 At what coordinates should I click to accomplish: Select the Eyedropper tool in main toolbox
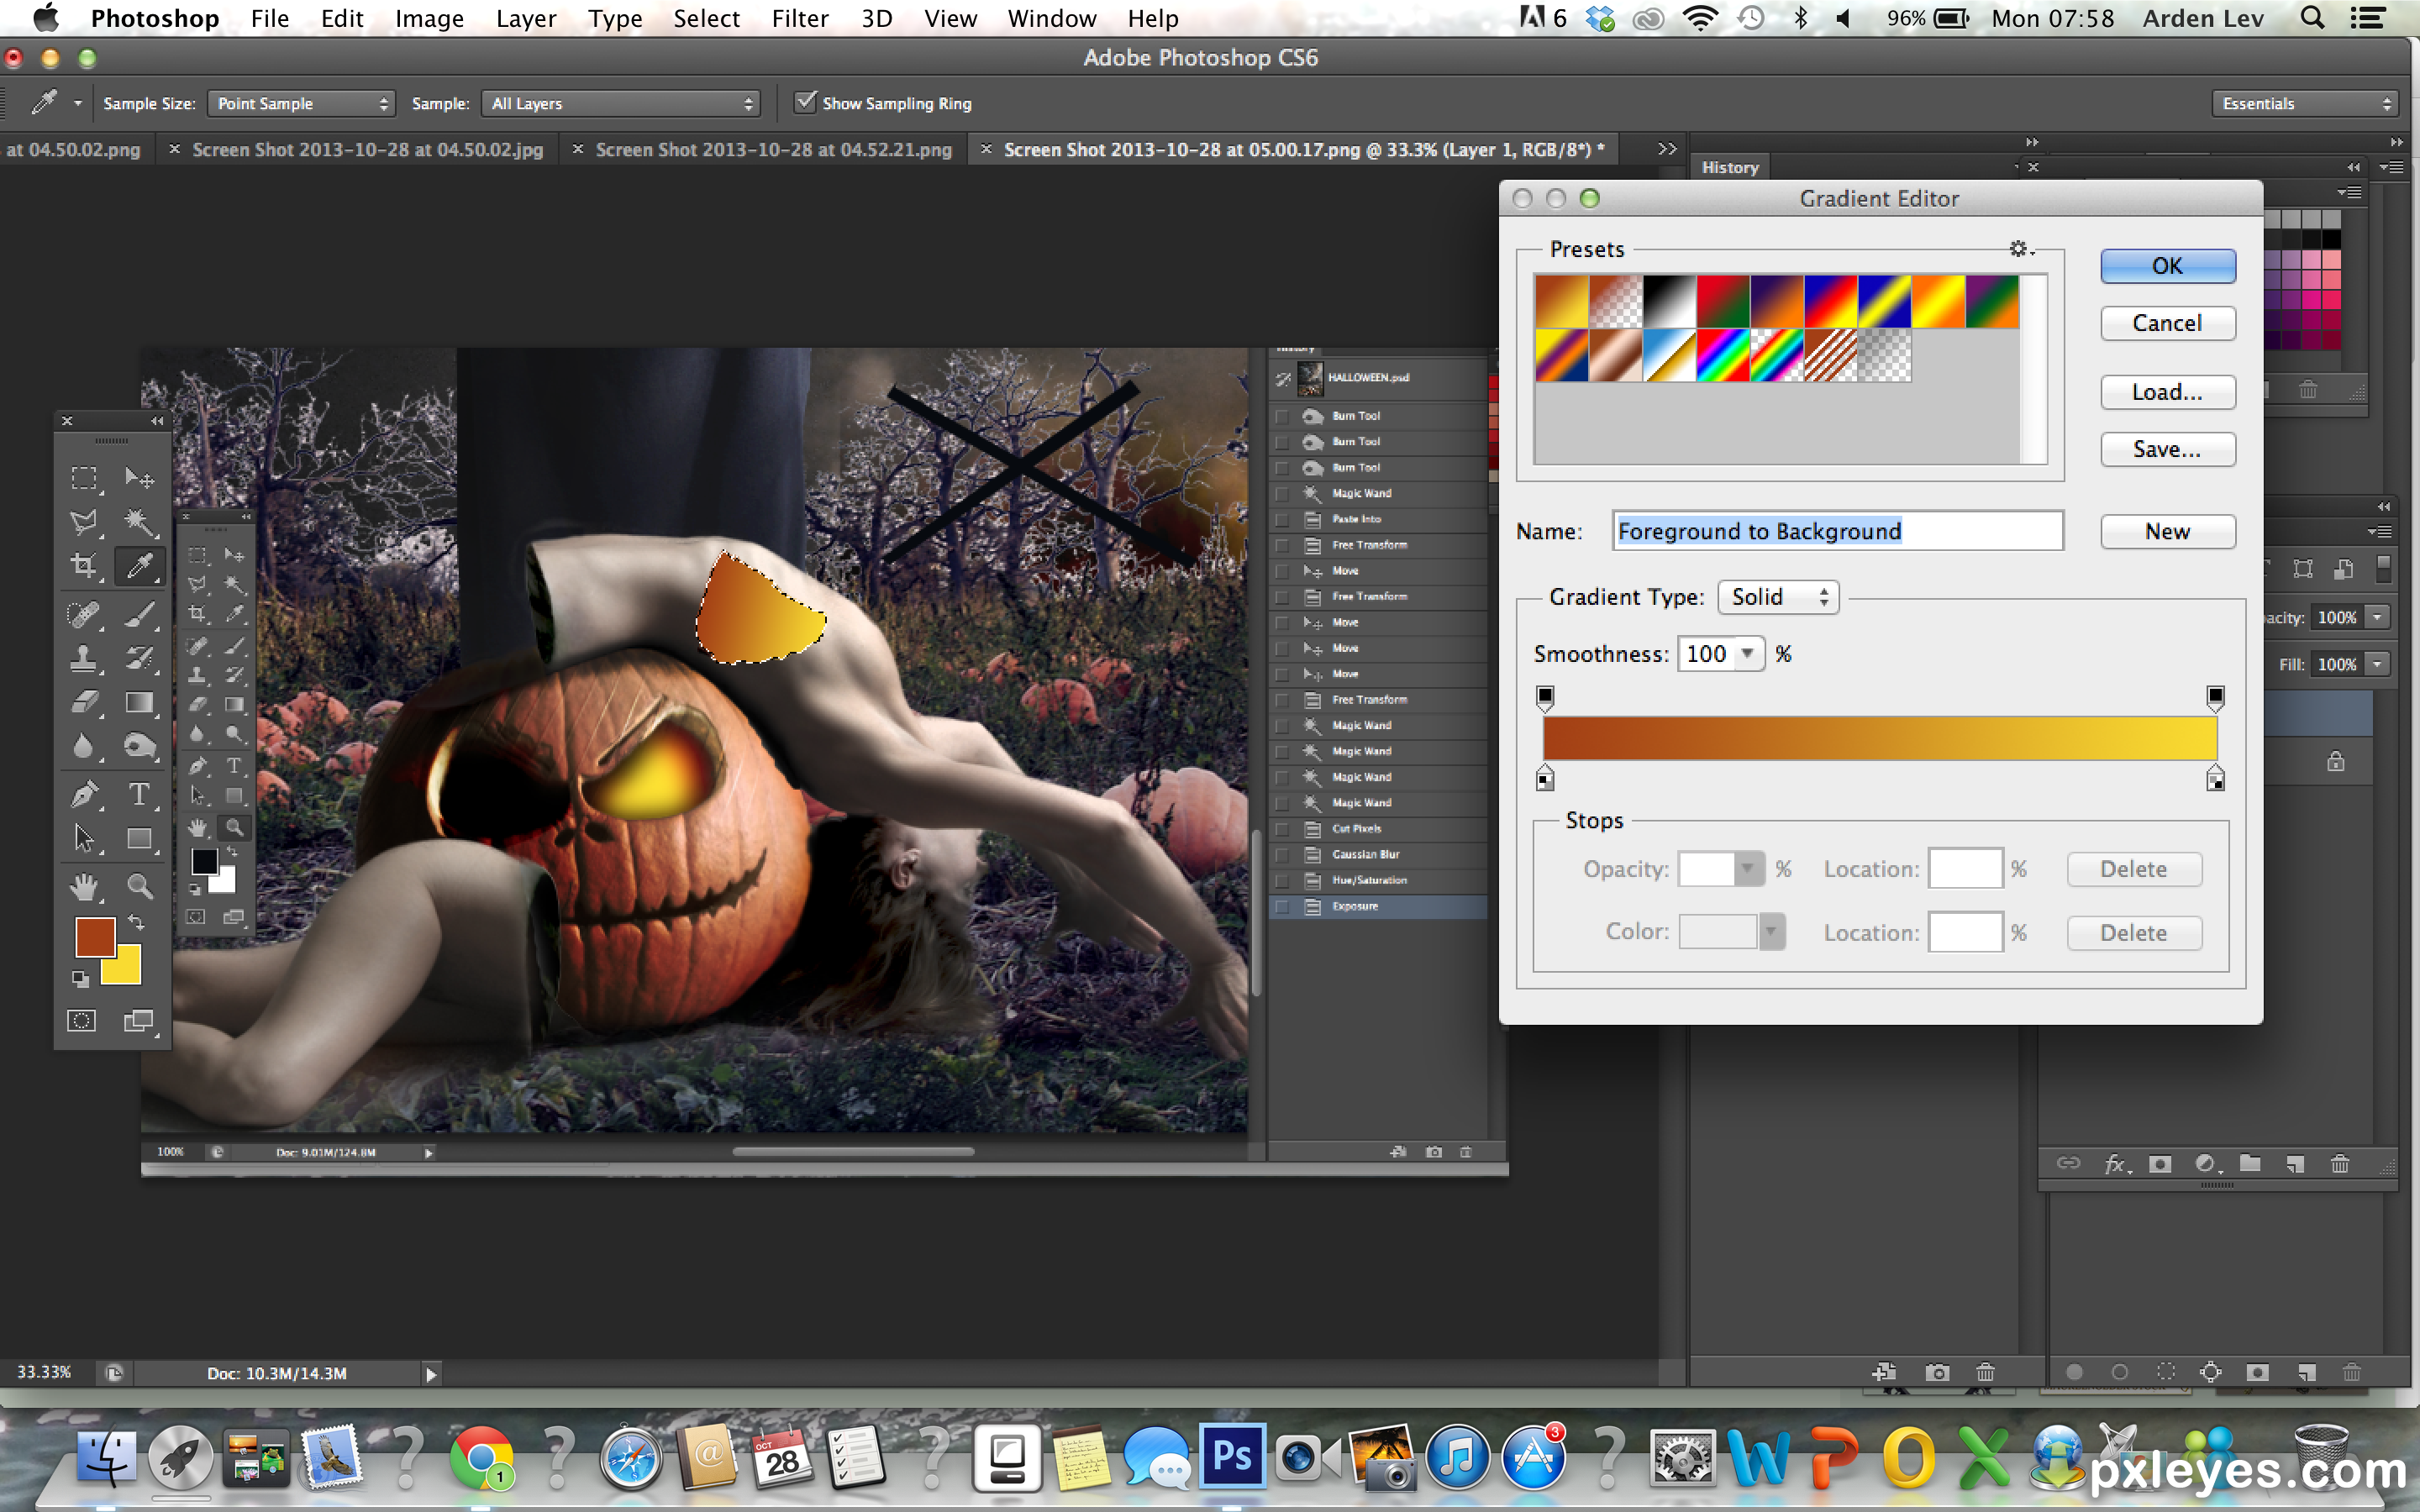pyautogui.click(x=139, y=566)
